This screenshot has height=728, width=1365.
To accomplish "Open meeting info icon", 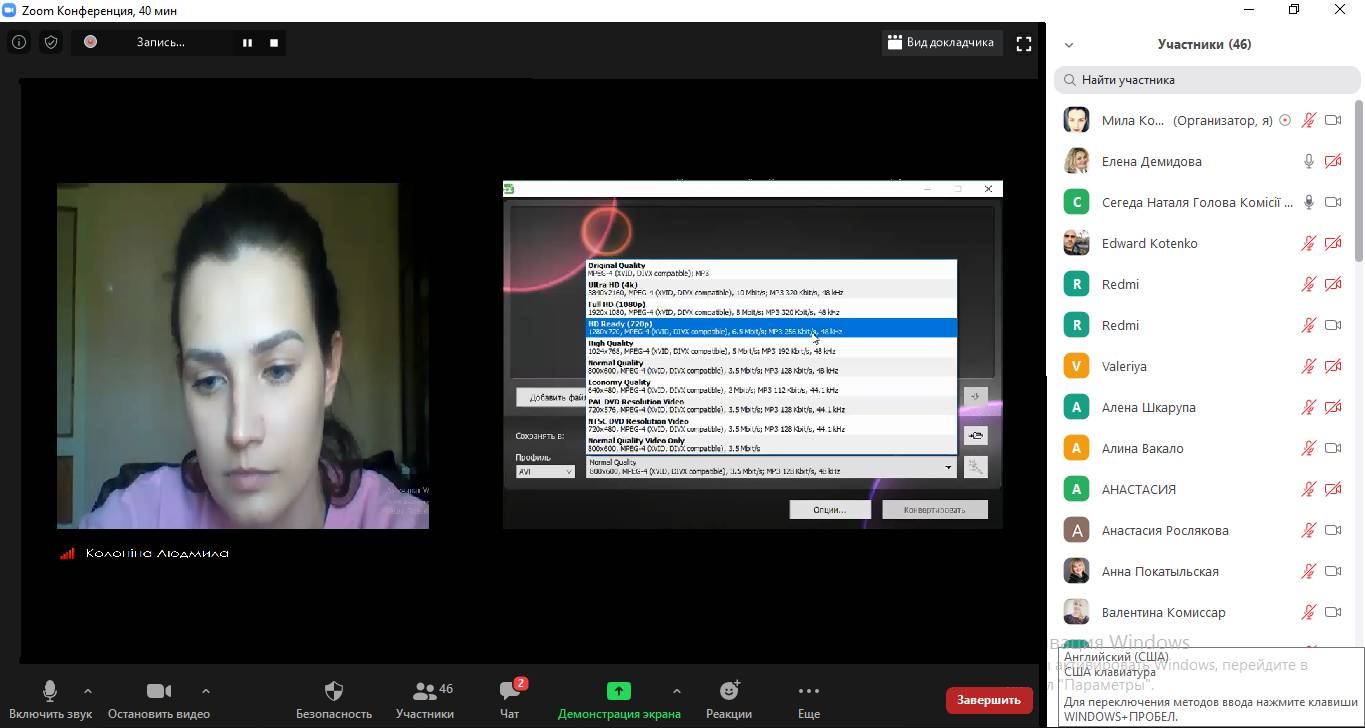I will click(x=19, y=43).
